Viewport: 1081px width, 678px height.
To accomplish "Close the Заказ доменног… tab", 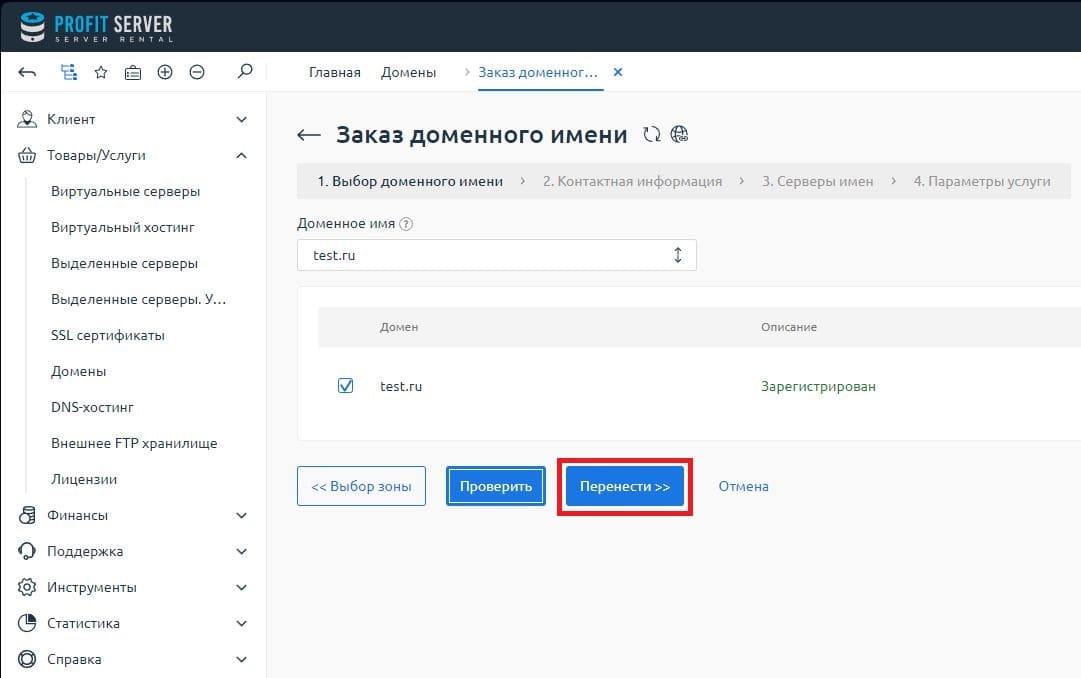I will 618,72.
